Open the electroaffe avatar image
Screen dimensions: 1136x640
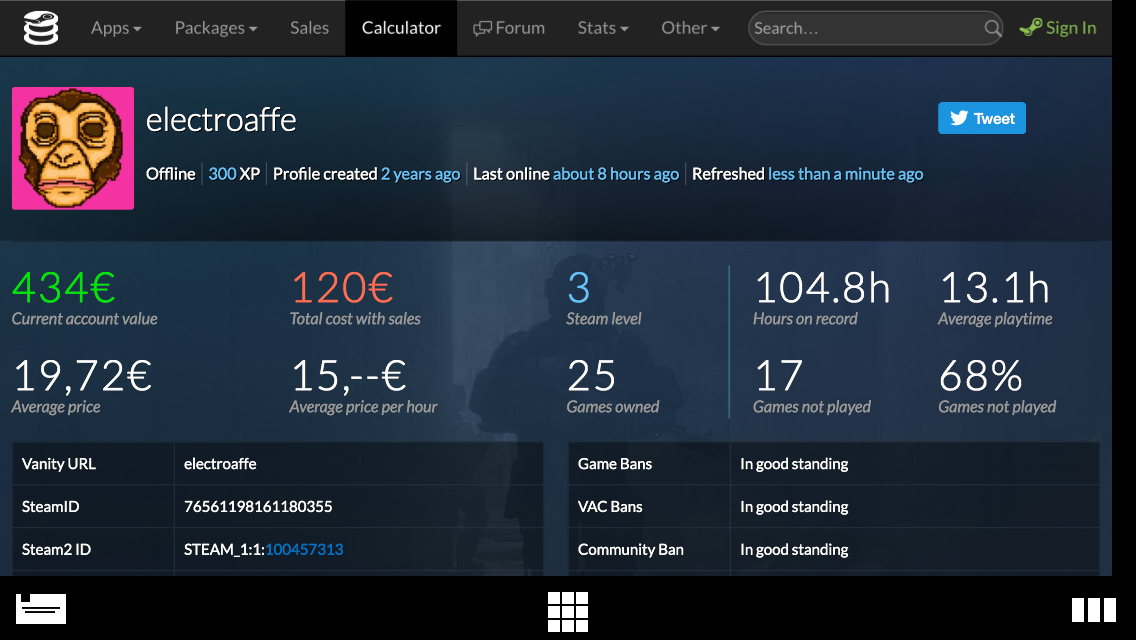(x=73, y=149)
